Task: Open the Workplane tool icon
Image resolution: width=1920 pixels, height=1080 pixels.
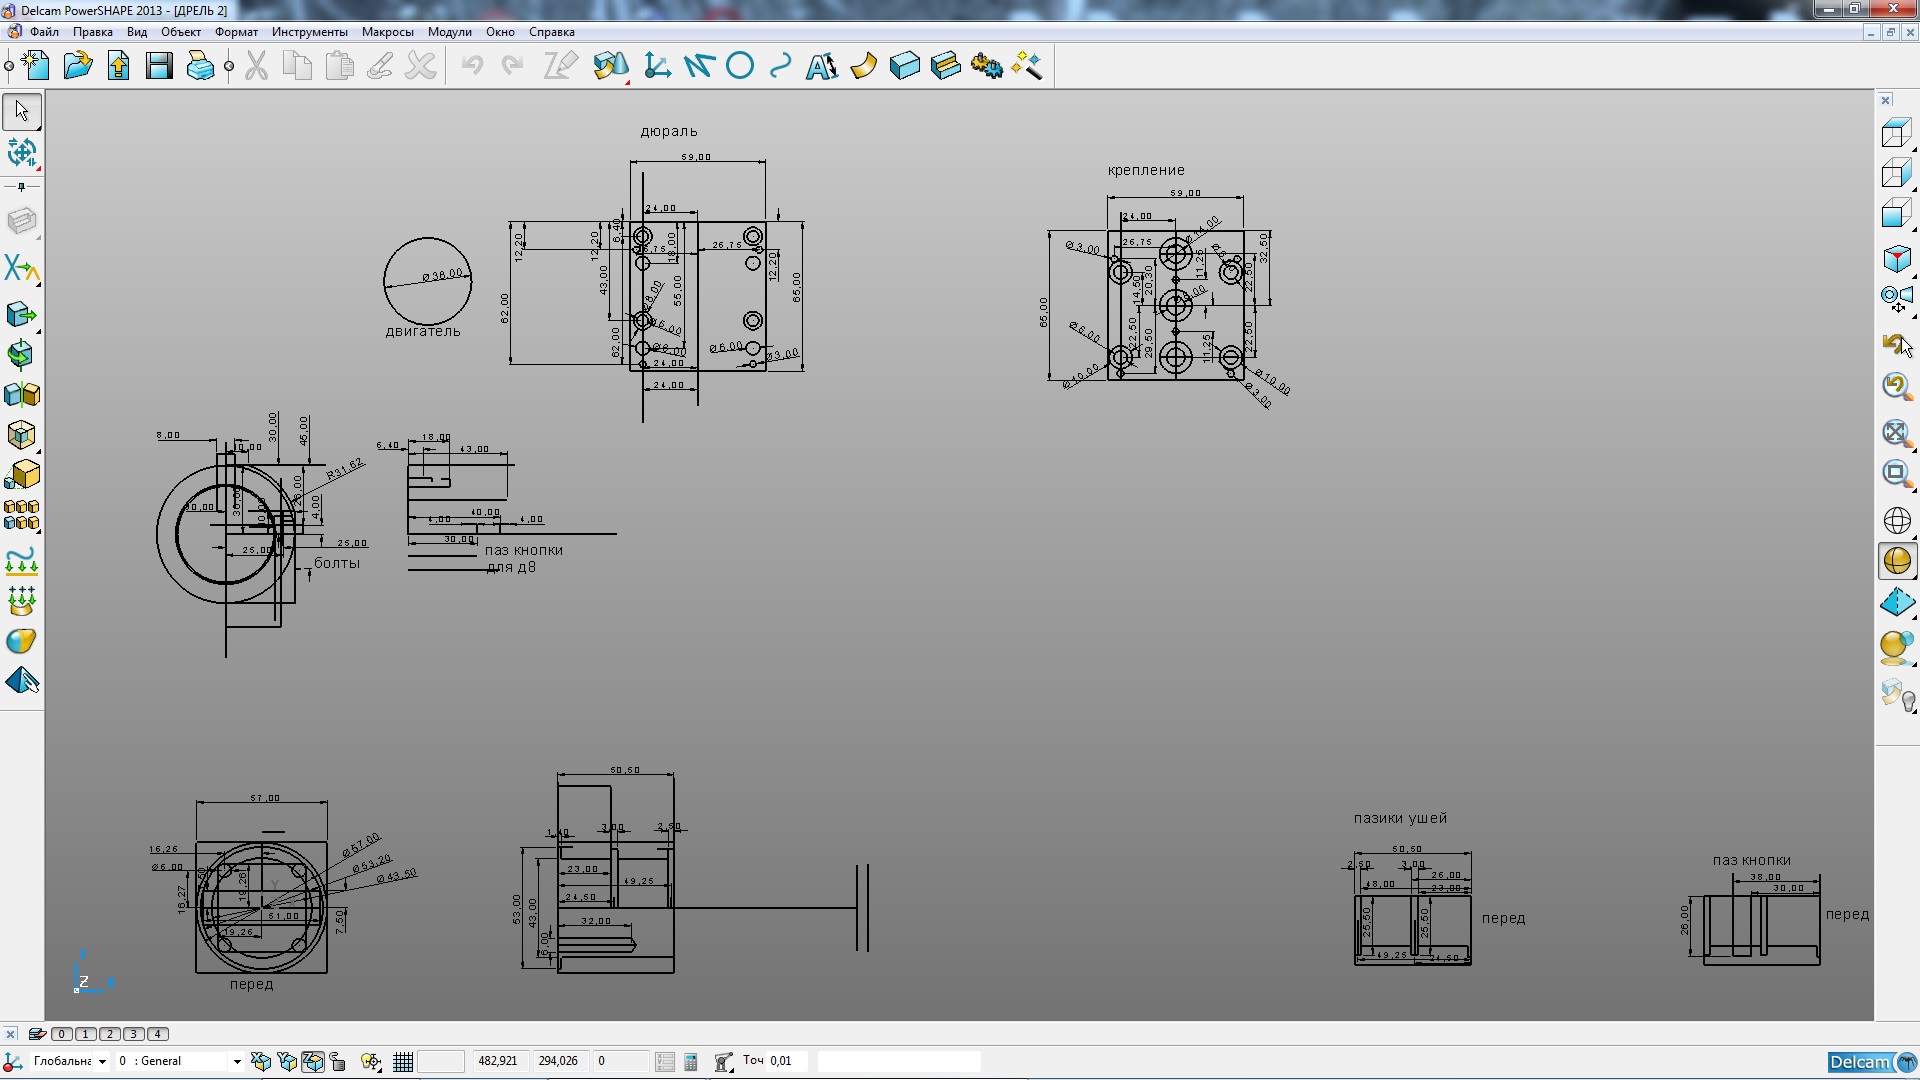Action: [657, 66]
